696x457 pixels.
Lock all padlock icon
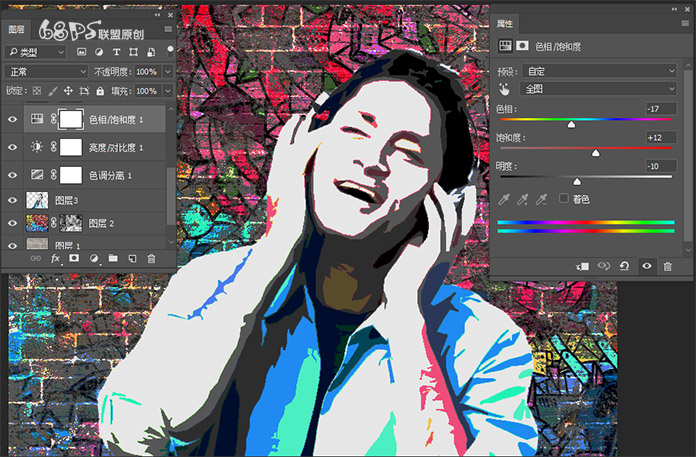pos(100,91)
